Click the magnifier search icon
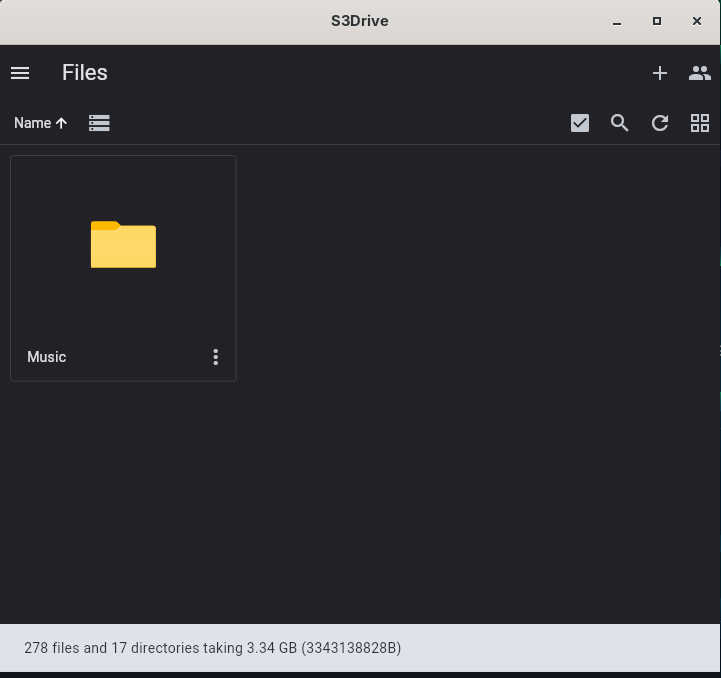The height and width of the screenshot is (678, 721). 620,123
